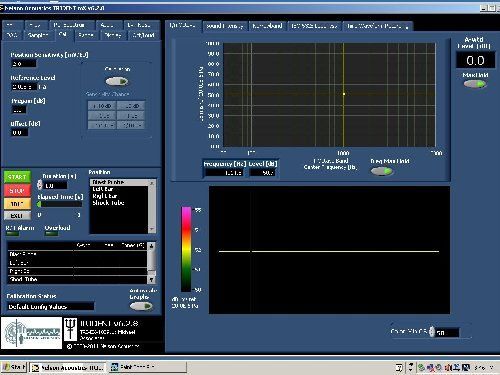Click the calibration table scroll-up arrow
Image resolution: width=500 pixels, height=375 pixels.
pyautogui.click(x=151, y=246)
